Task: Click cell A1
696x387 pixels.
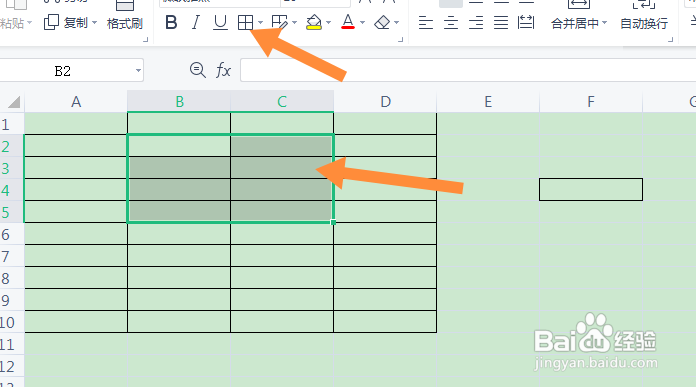Action: pyautogui.click(x=76, y=124)
